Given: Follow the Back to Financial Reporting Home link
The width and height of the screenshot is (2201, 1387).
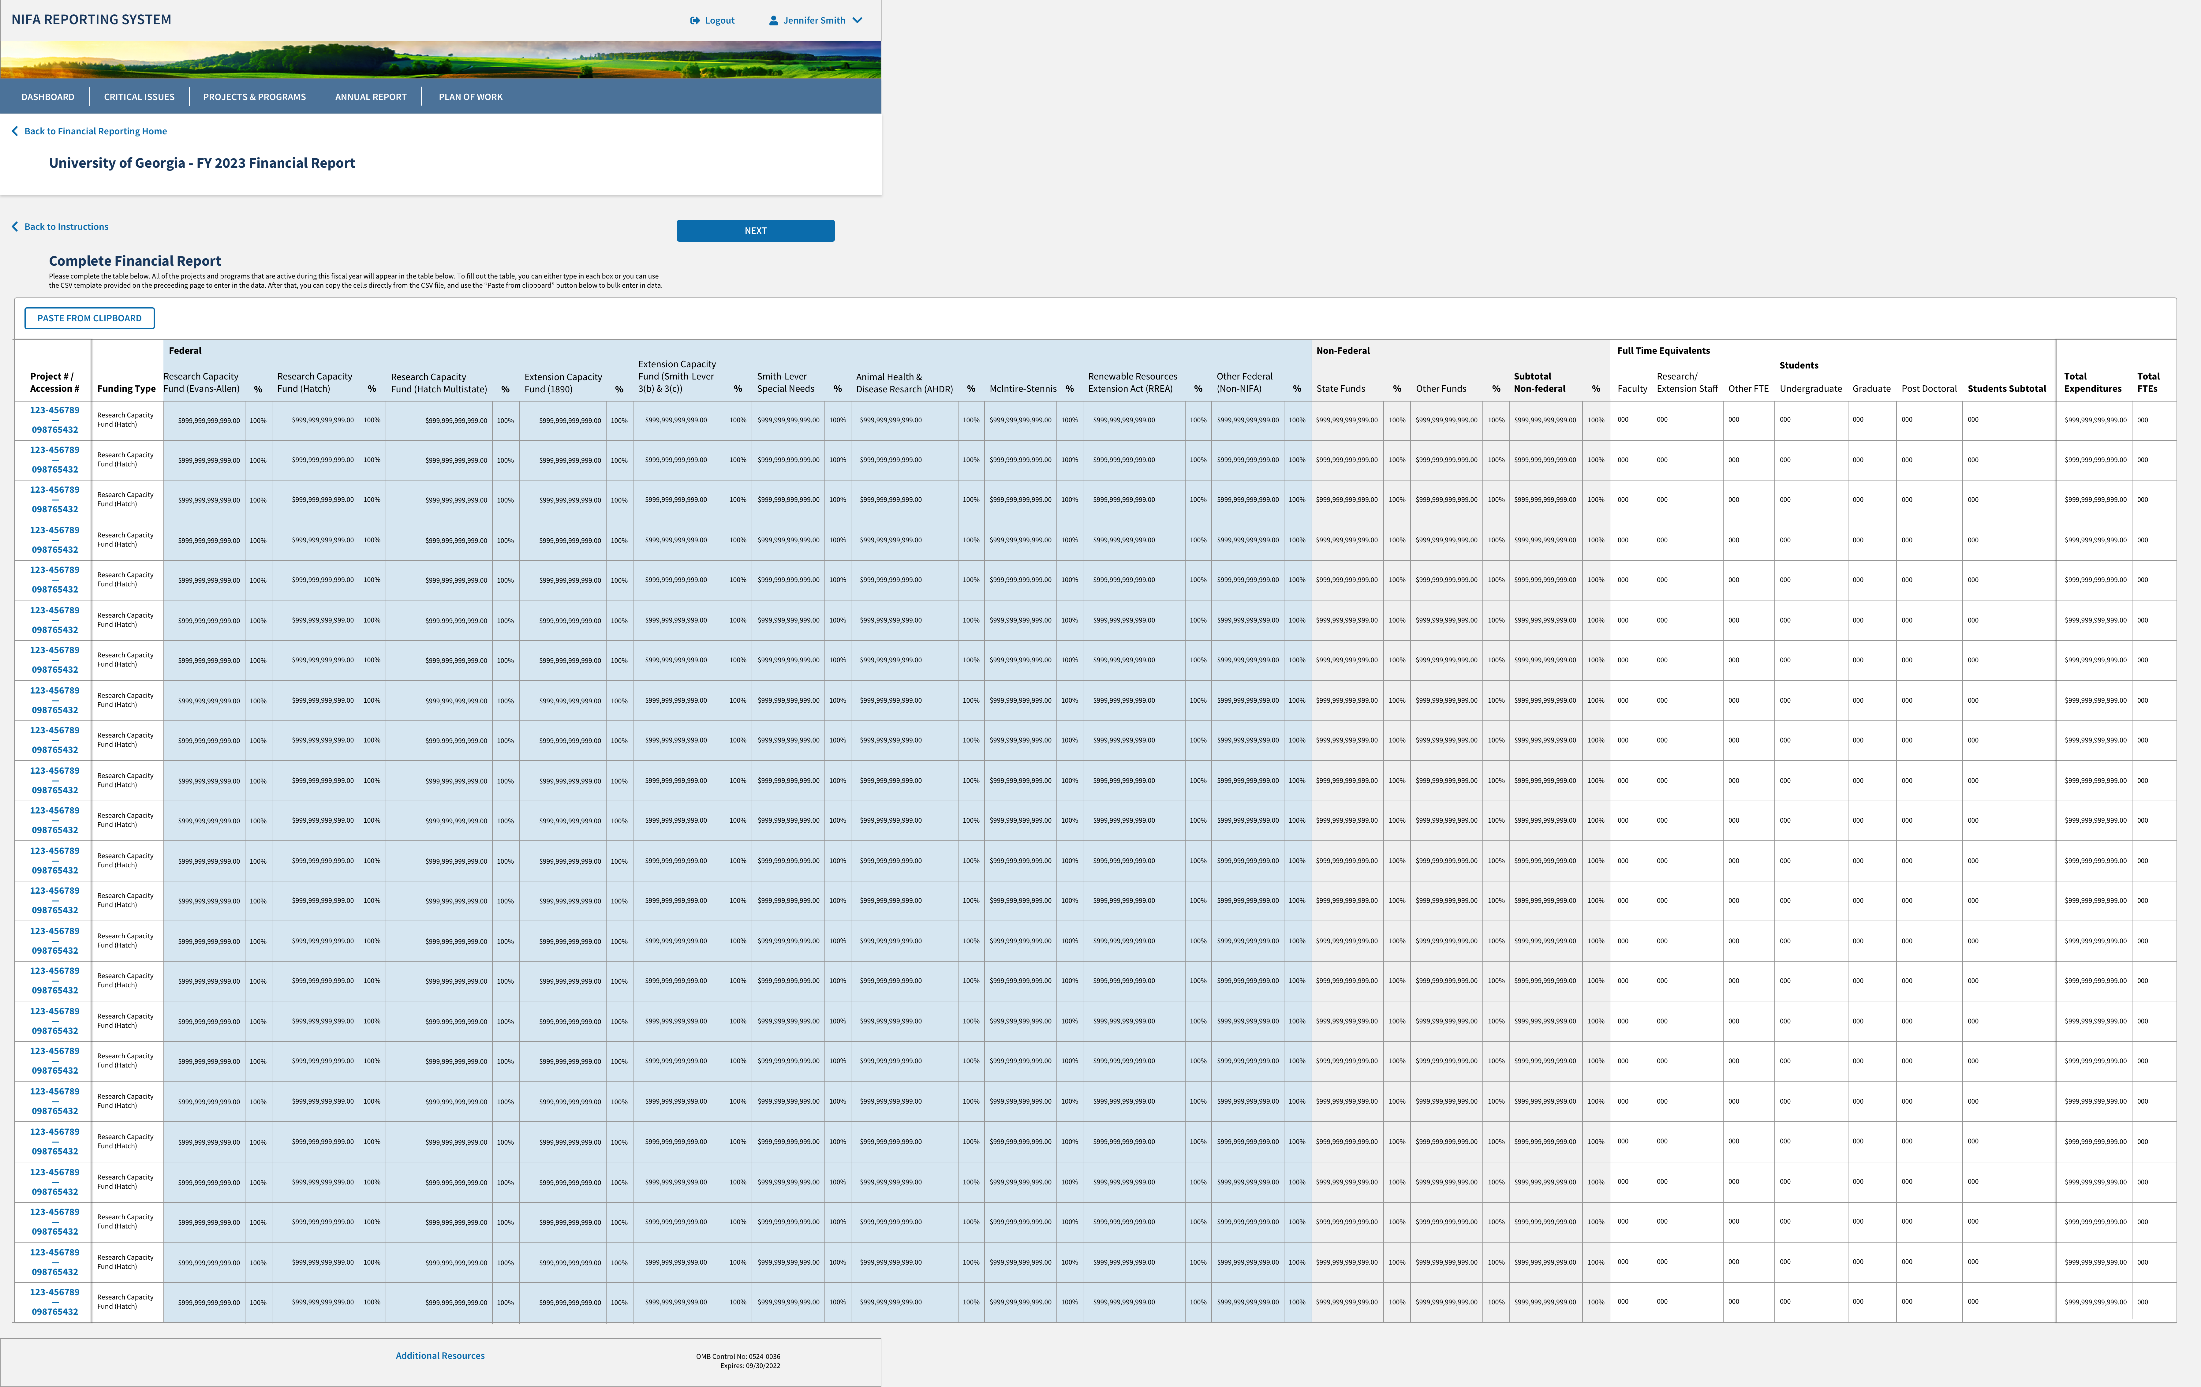Looking at the screenshot, I should click(x=95, y=131).
